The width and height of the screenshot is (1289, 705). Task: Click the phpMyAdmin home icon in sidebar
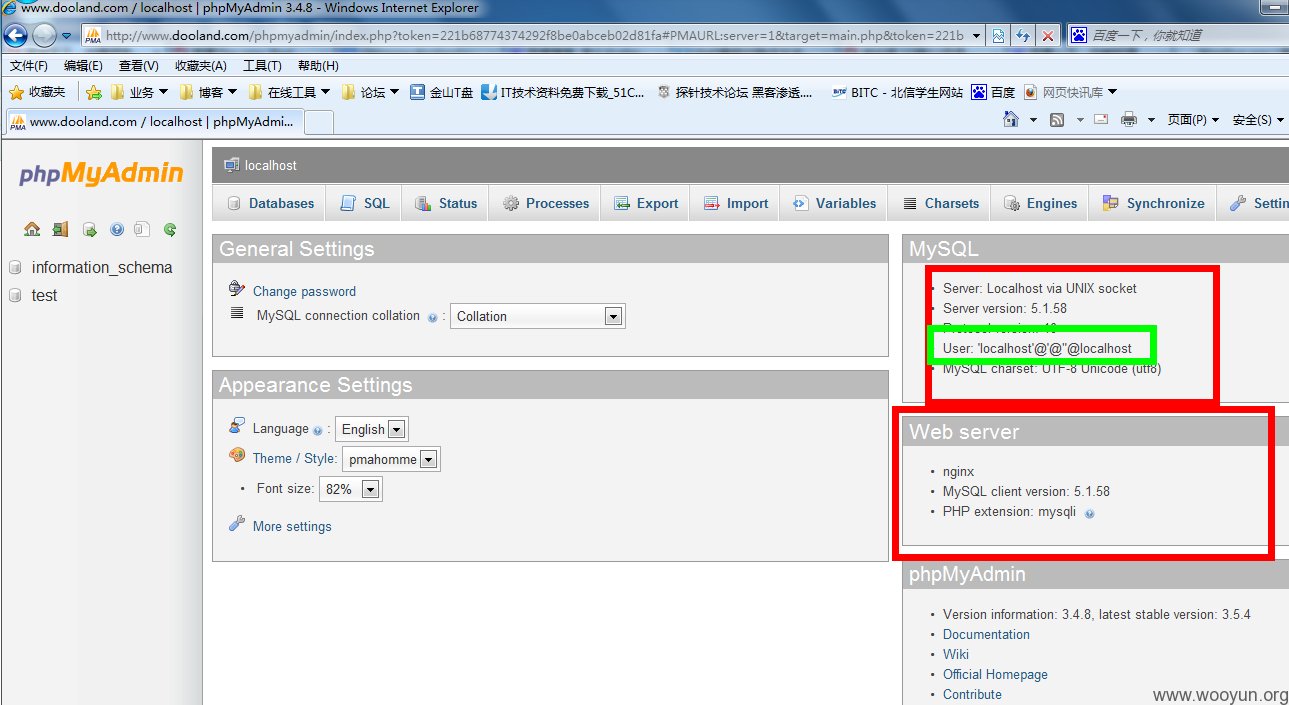click(x=32, y=229)
